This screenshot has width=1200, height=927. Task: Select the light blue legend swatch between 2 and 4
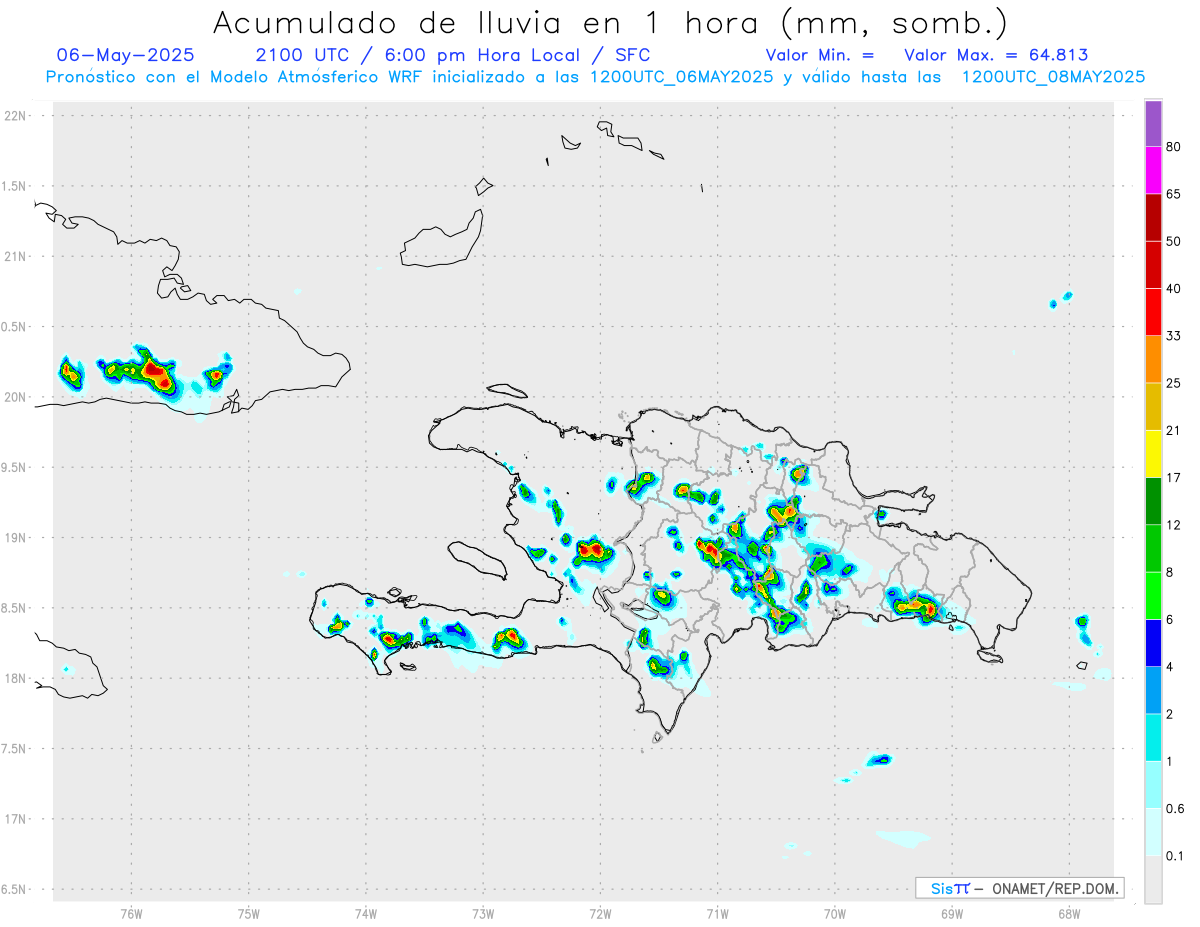point(1153,691)
